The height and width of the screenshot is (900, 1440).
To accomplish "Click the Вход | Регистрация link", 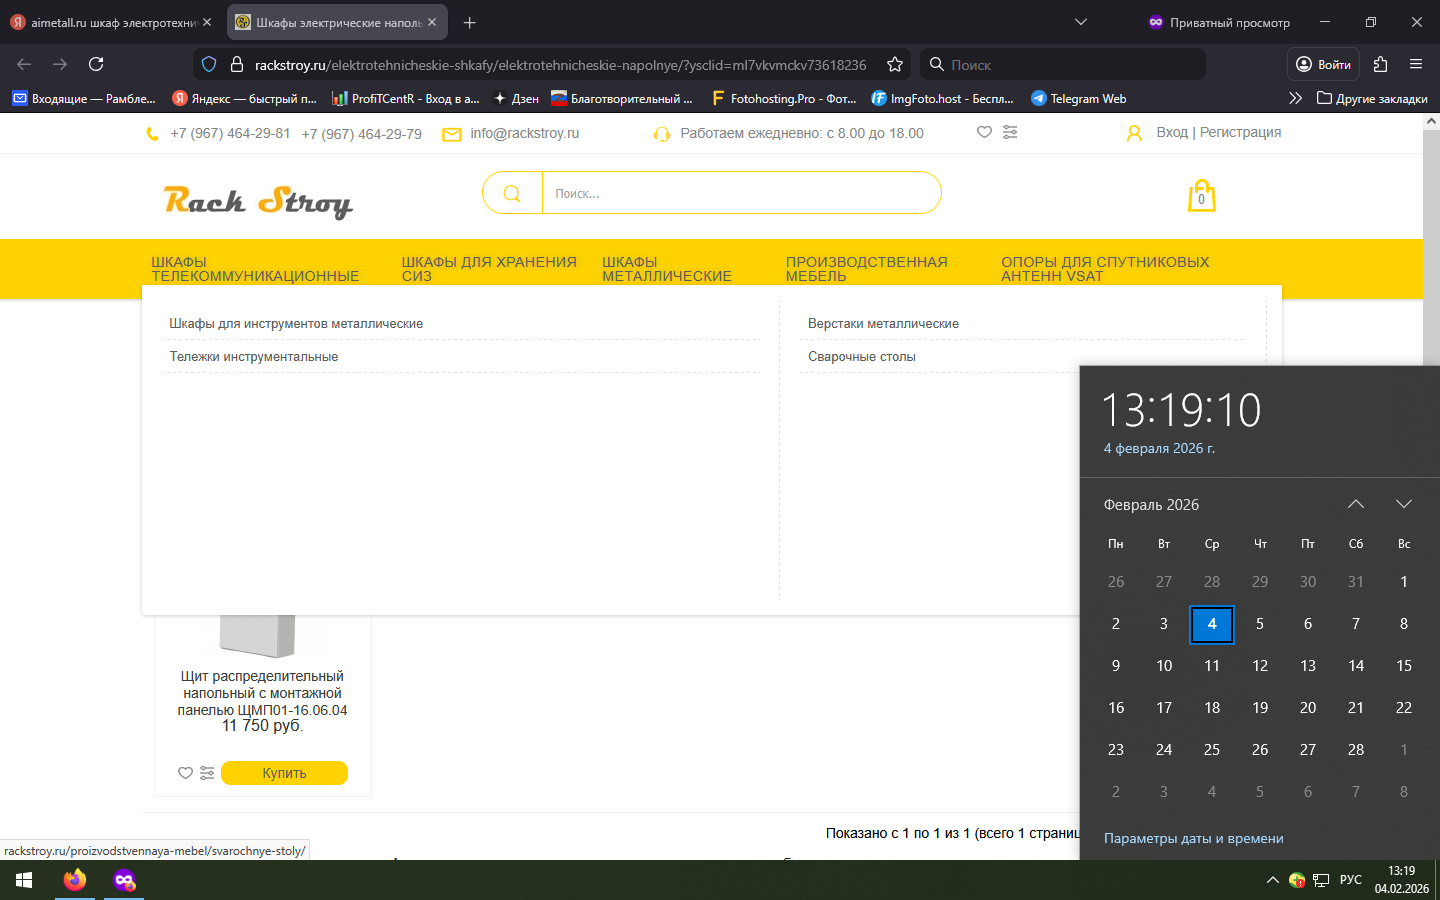I will coord(1218,132).
